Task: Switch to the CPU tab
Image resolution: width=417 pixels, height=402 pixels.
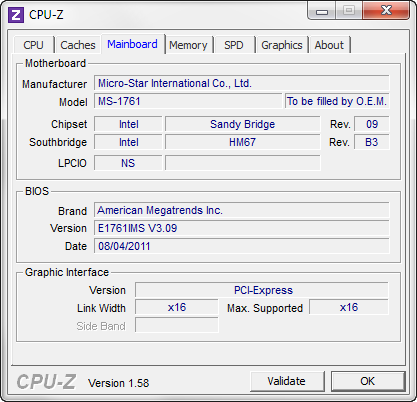Action: (x=33, y=45)
